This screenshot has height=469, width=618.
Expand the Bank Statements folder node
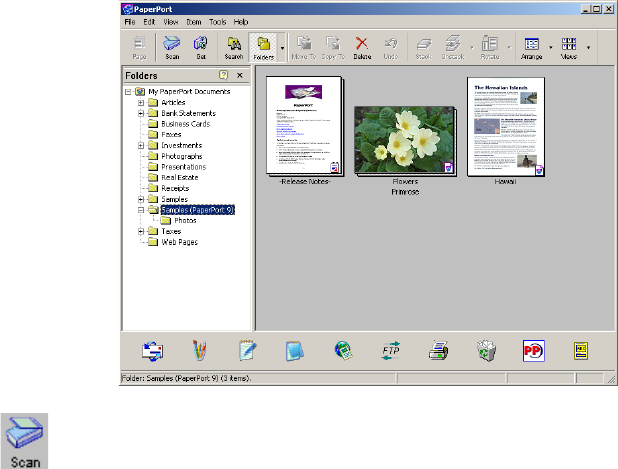click(141, 114)
